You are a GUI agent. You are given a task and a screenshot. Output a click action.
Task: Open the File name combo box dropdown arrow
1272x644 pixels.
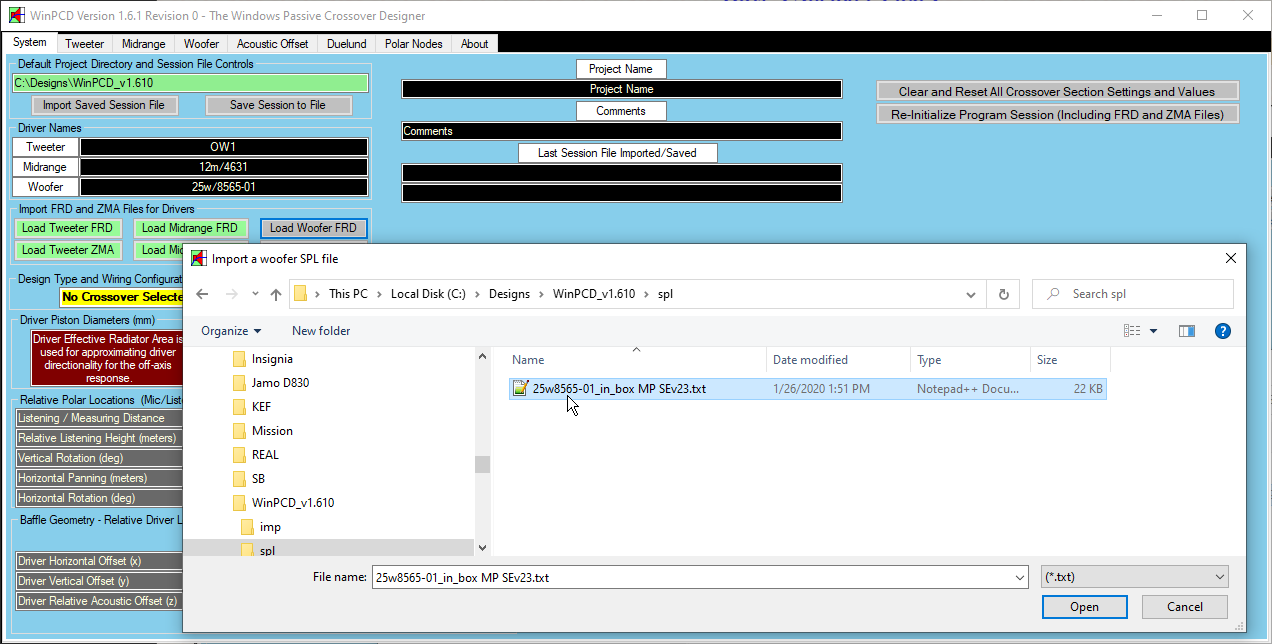[x=1019, y=577]
